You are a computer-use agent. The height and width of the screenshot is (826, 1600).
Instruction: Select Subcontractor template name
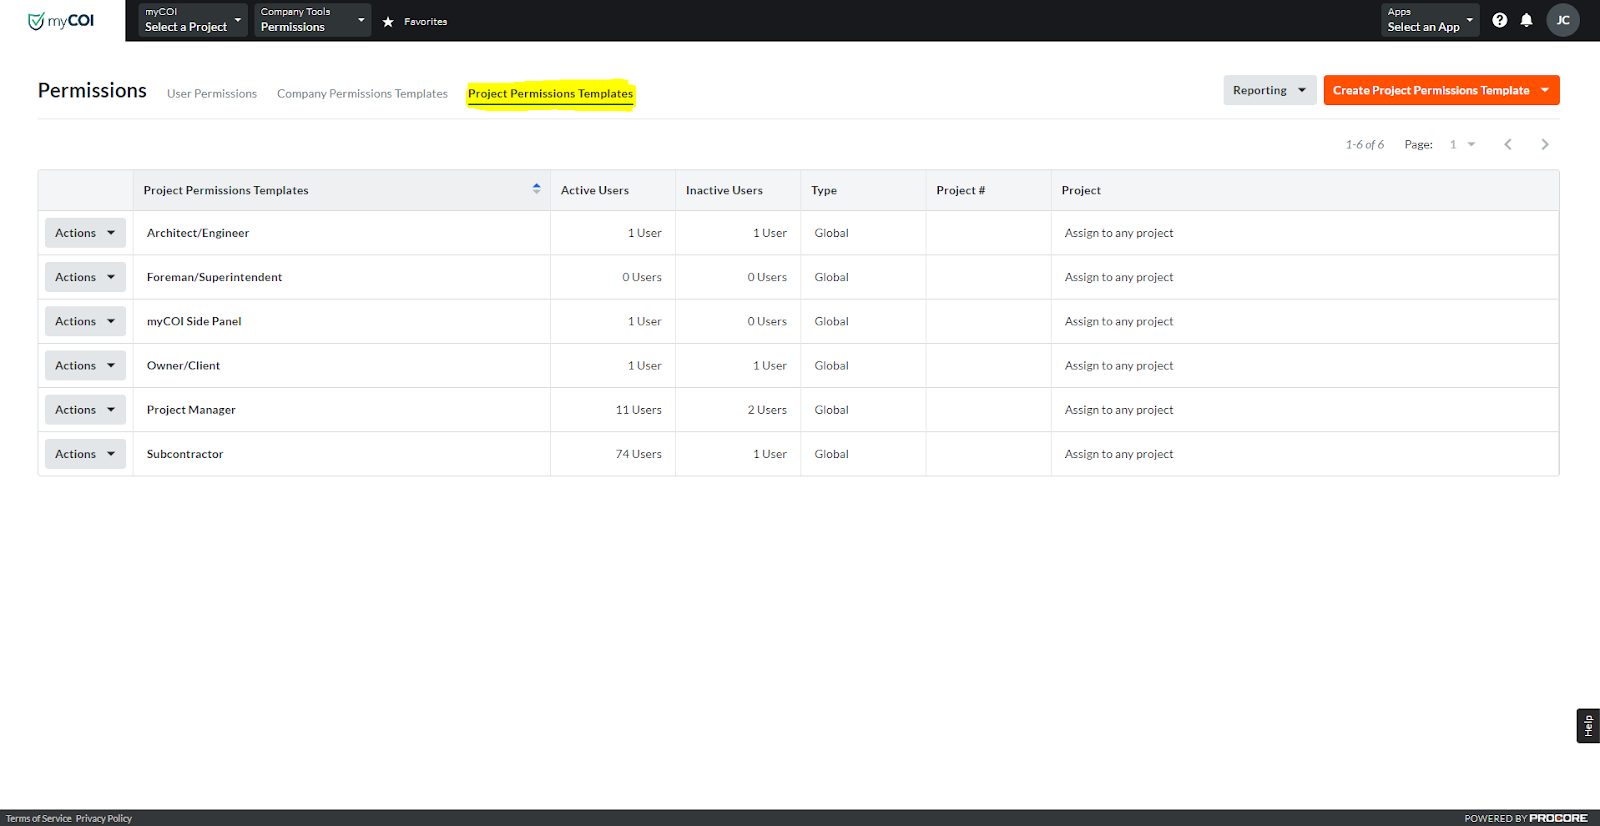[185, 454]
